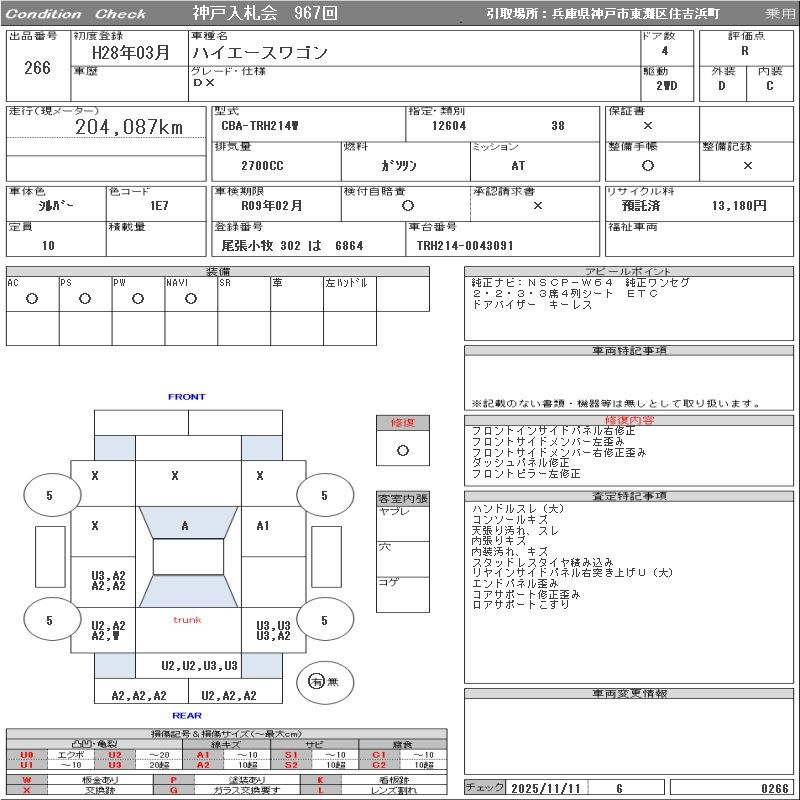Click the spare tire 有/無 oval
Screen dimensions: 800x800
pyautogui.click(x=317, y=681)
